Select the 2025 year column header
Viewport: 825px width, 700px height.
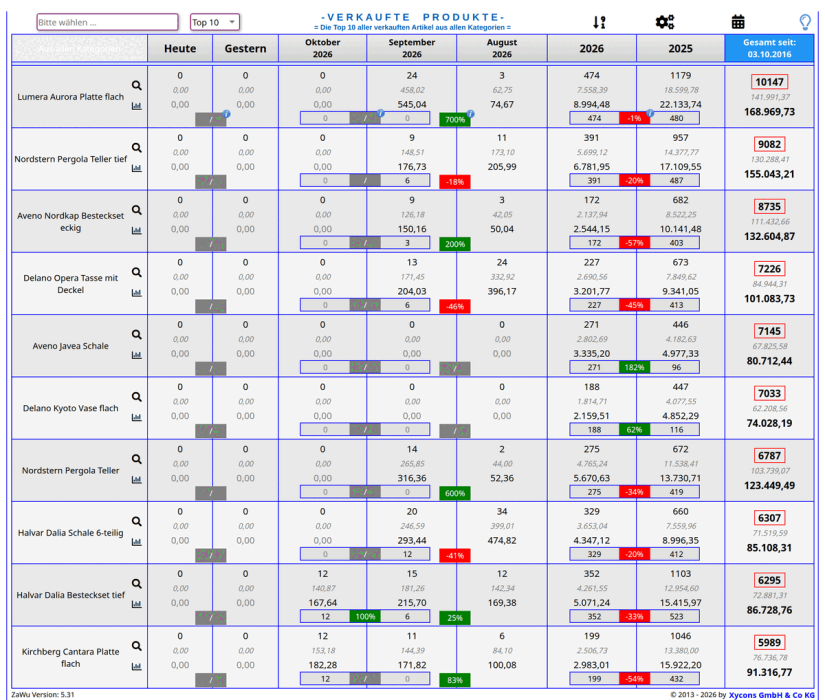(680, 48)
